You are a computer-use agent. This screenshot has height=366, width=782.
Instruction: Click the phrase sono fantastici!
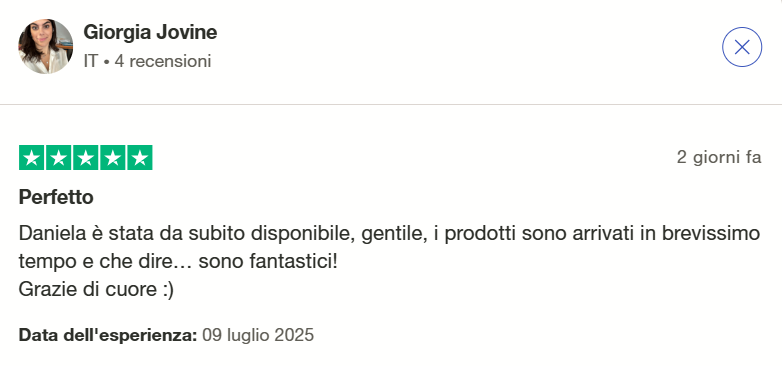[268, 261]
